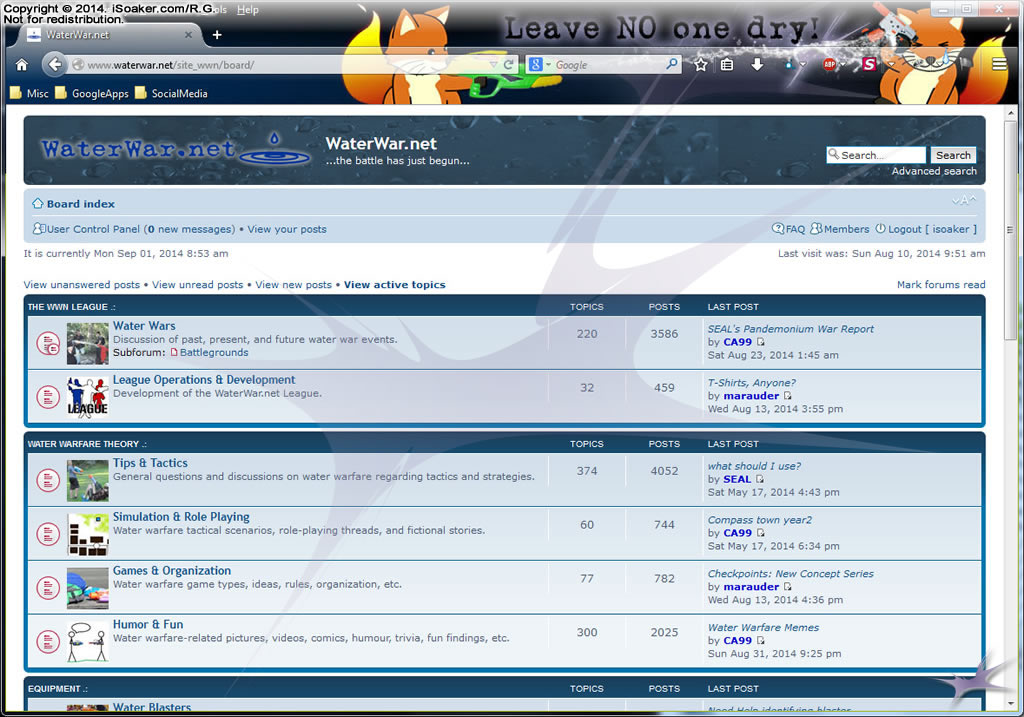Click the red S extension icon

click(869, 64)
